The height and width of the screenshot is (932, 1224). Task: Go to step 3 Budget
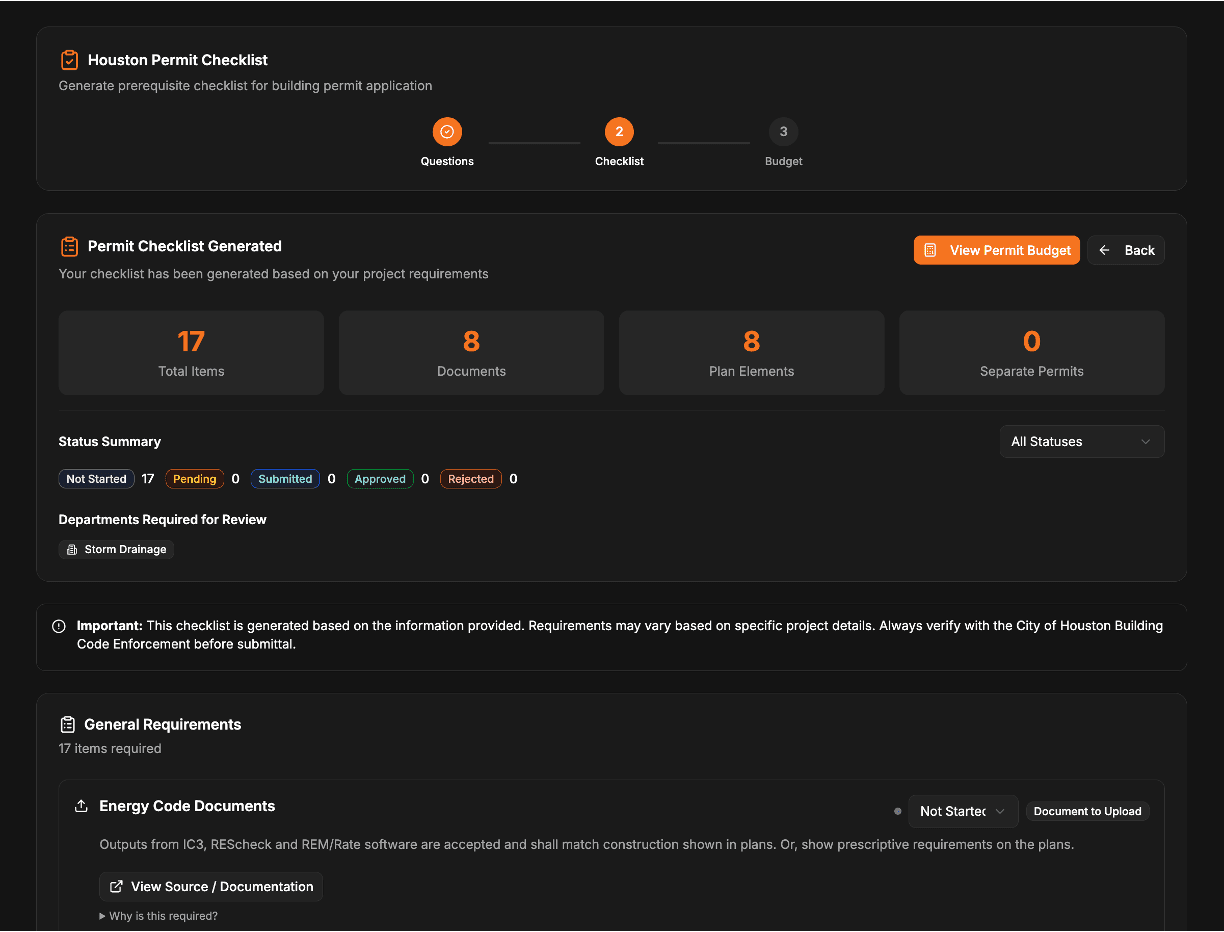783,132
